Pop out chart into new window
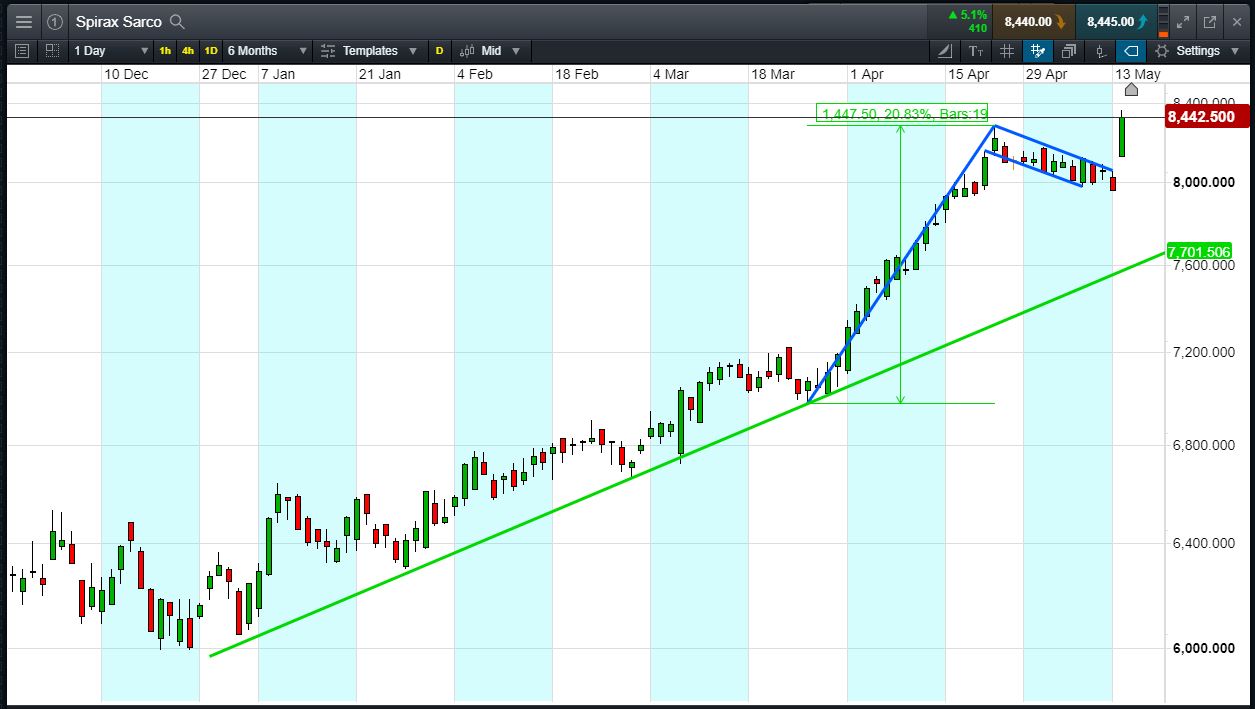Image resolution: width=1255 pixels, height=709 pixels. point(1210,21)
